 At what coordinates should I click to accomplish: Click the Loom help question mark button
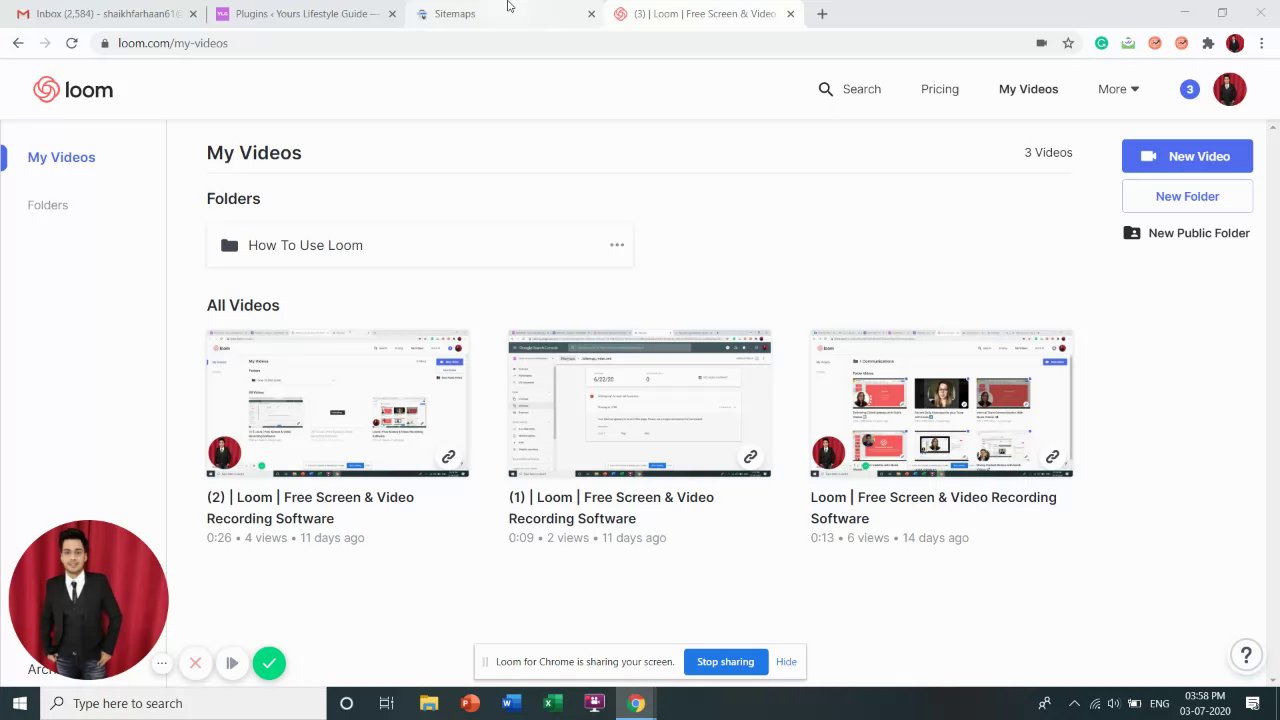1246,656
